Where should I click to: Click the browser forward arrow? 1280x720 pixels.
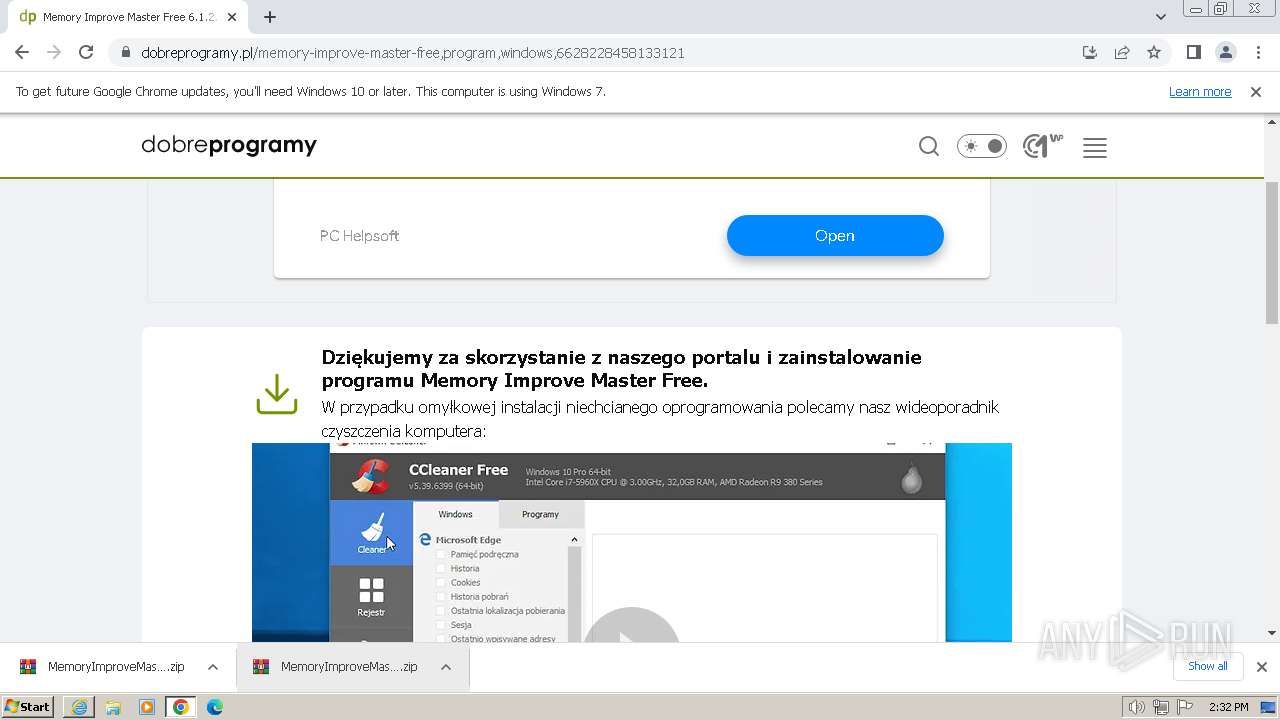54,53
